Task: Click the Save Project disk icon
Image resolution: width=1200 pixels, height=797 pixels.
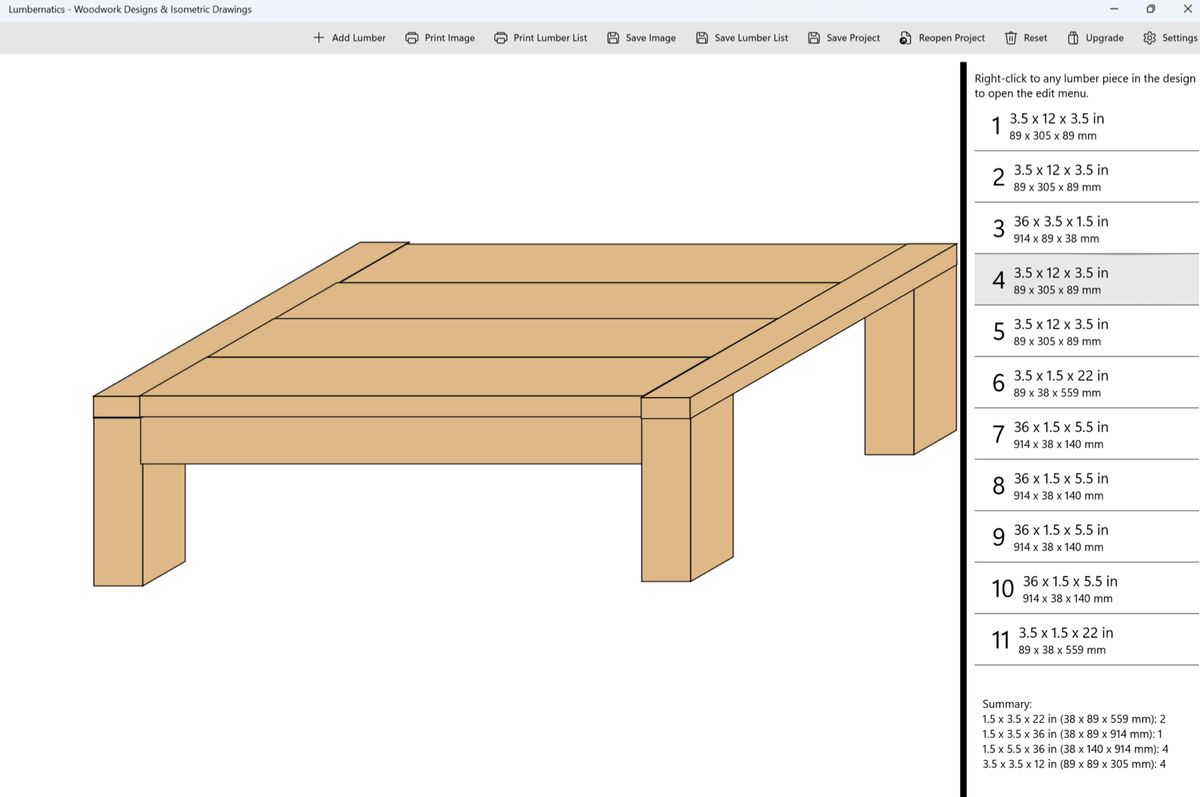Action: click(814, 38)
